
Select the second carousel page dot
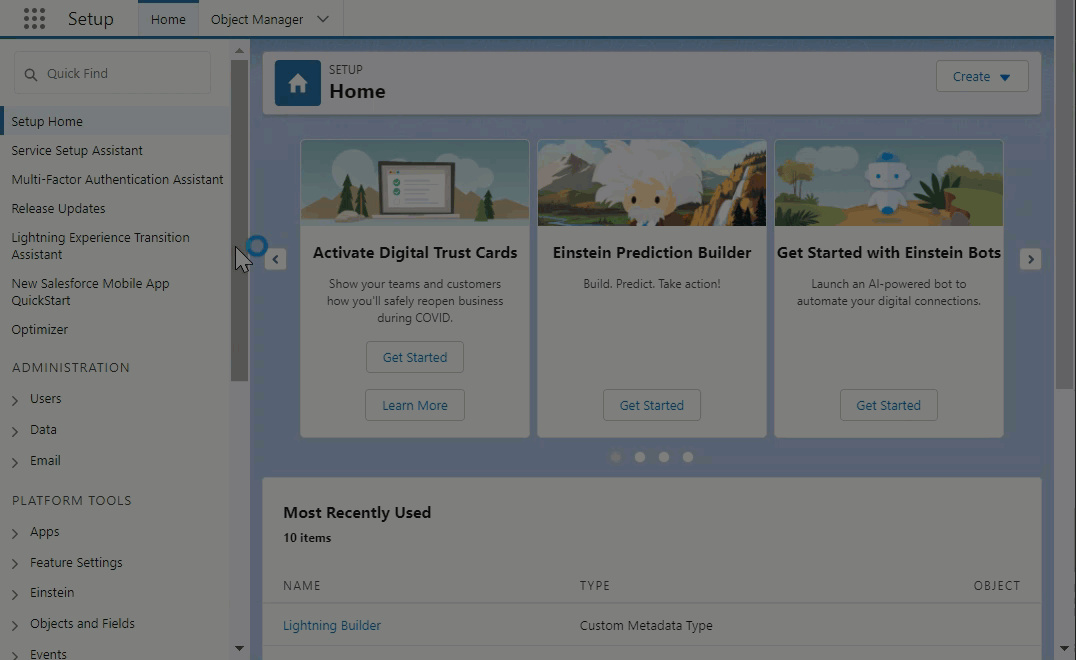click(640, 457)
